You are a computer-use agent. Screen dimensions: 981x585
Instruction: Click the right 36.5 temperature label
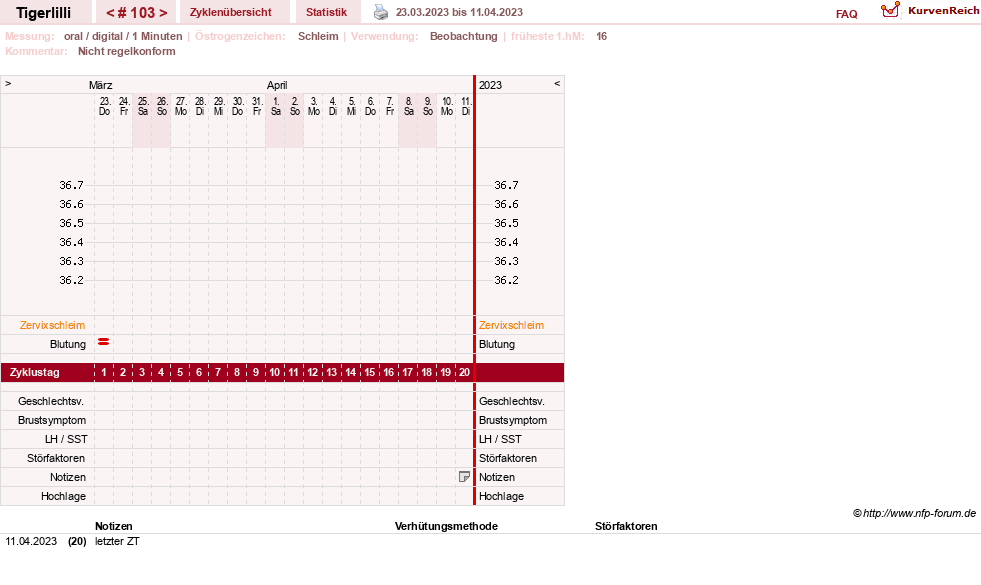pos(506,223)
